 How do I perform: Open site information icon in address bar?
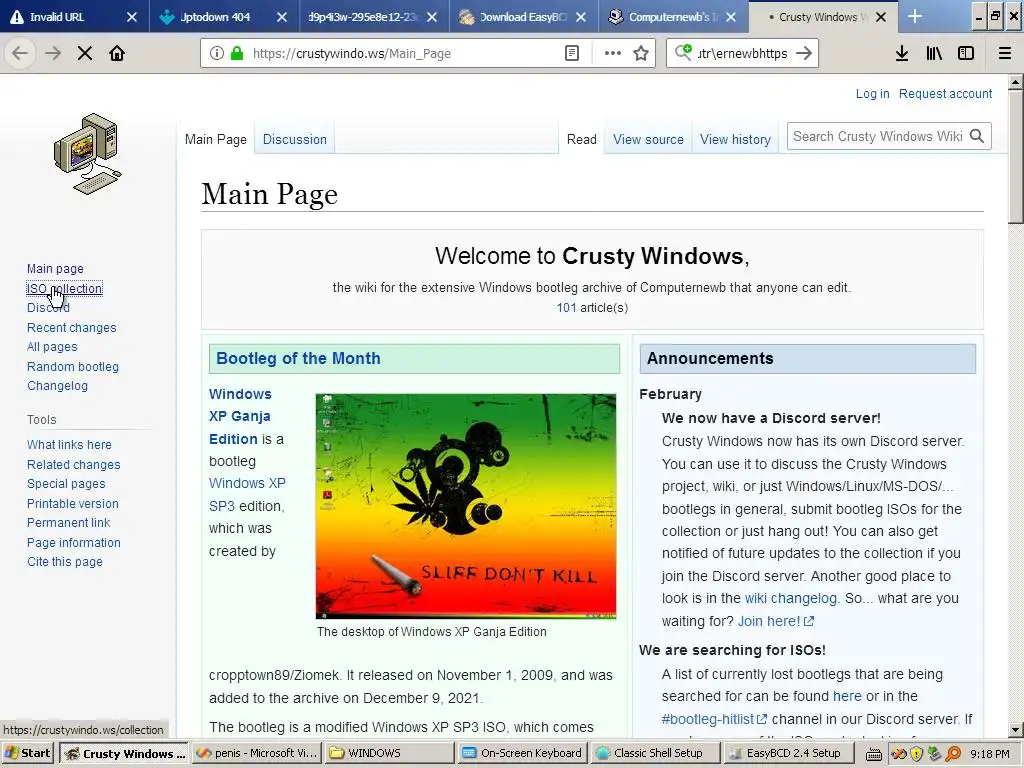(217, 54)
